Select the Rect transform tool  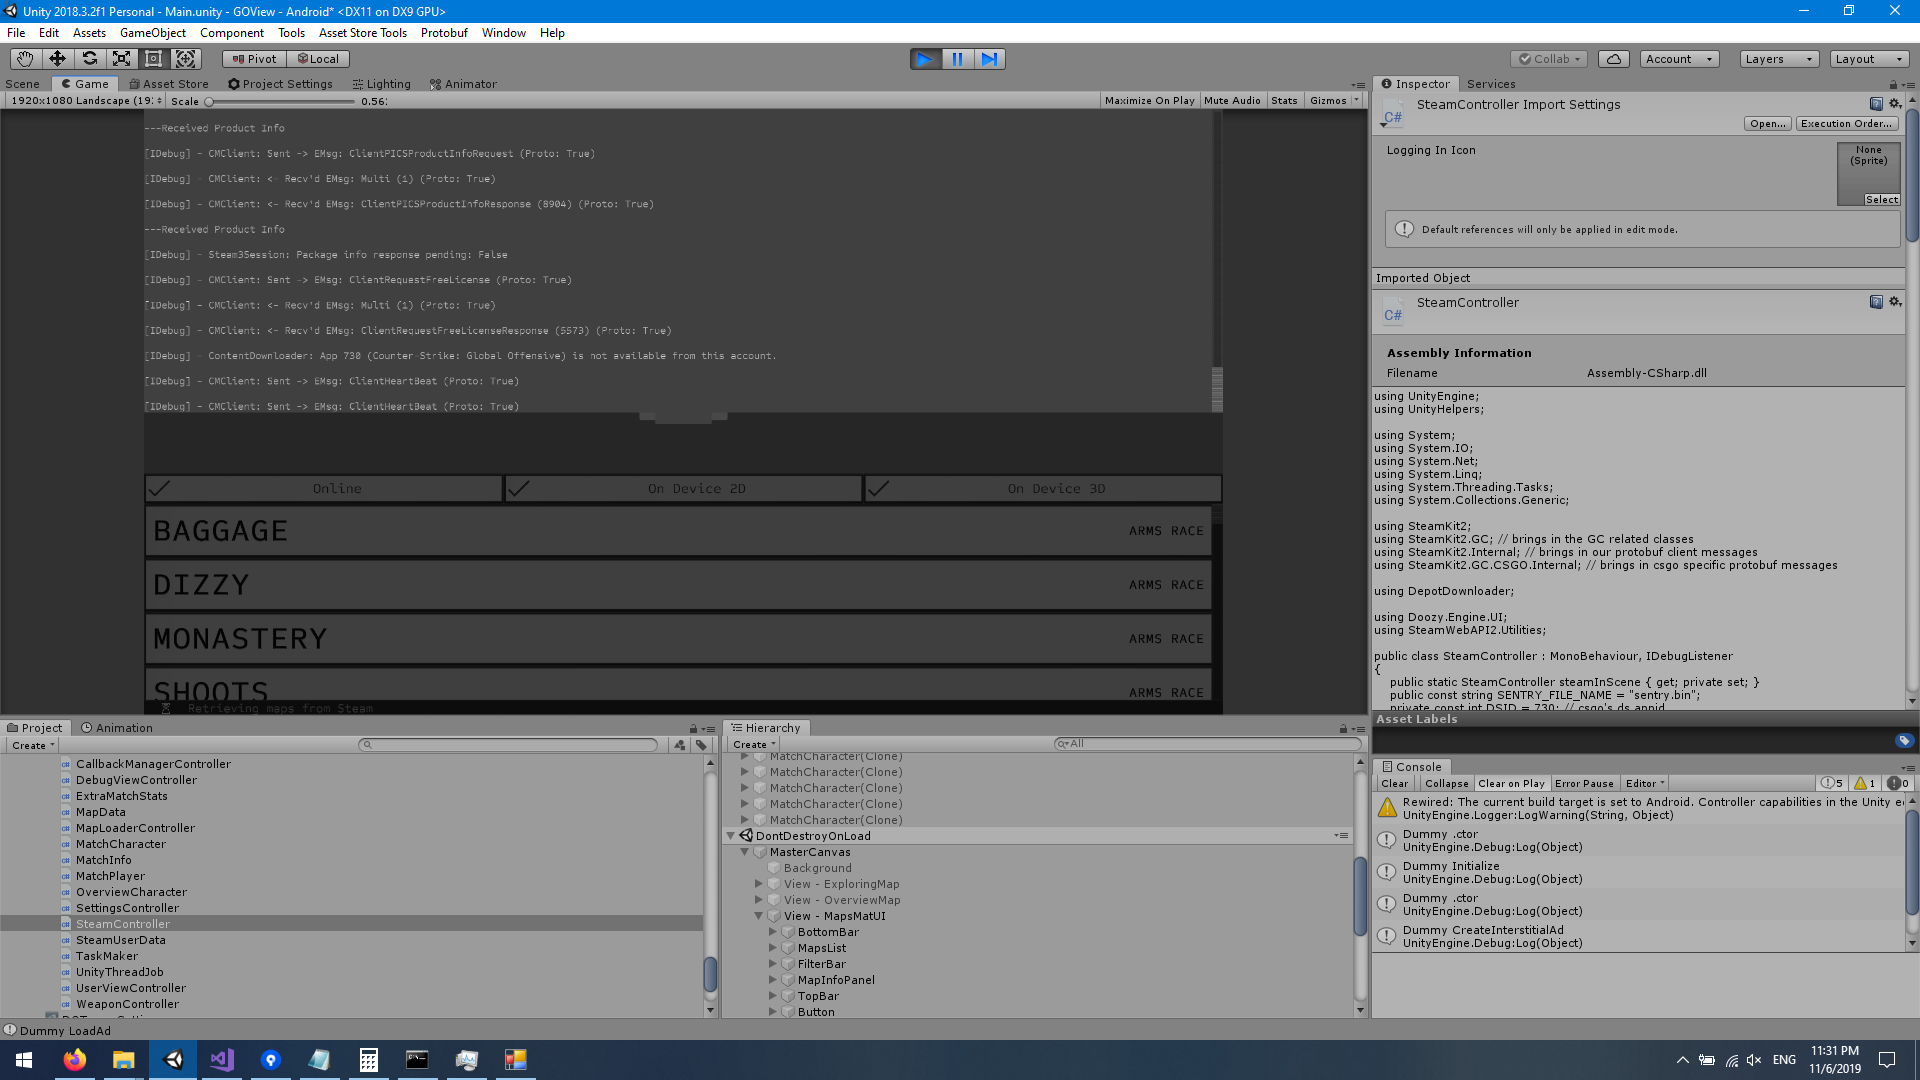[x=154, y=58]
